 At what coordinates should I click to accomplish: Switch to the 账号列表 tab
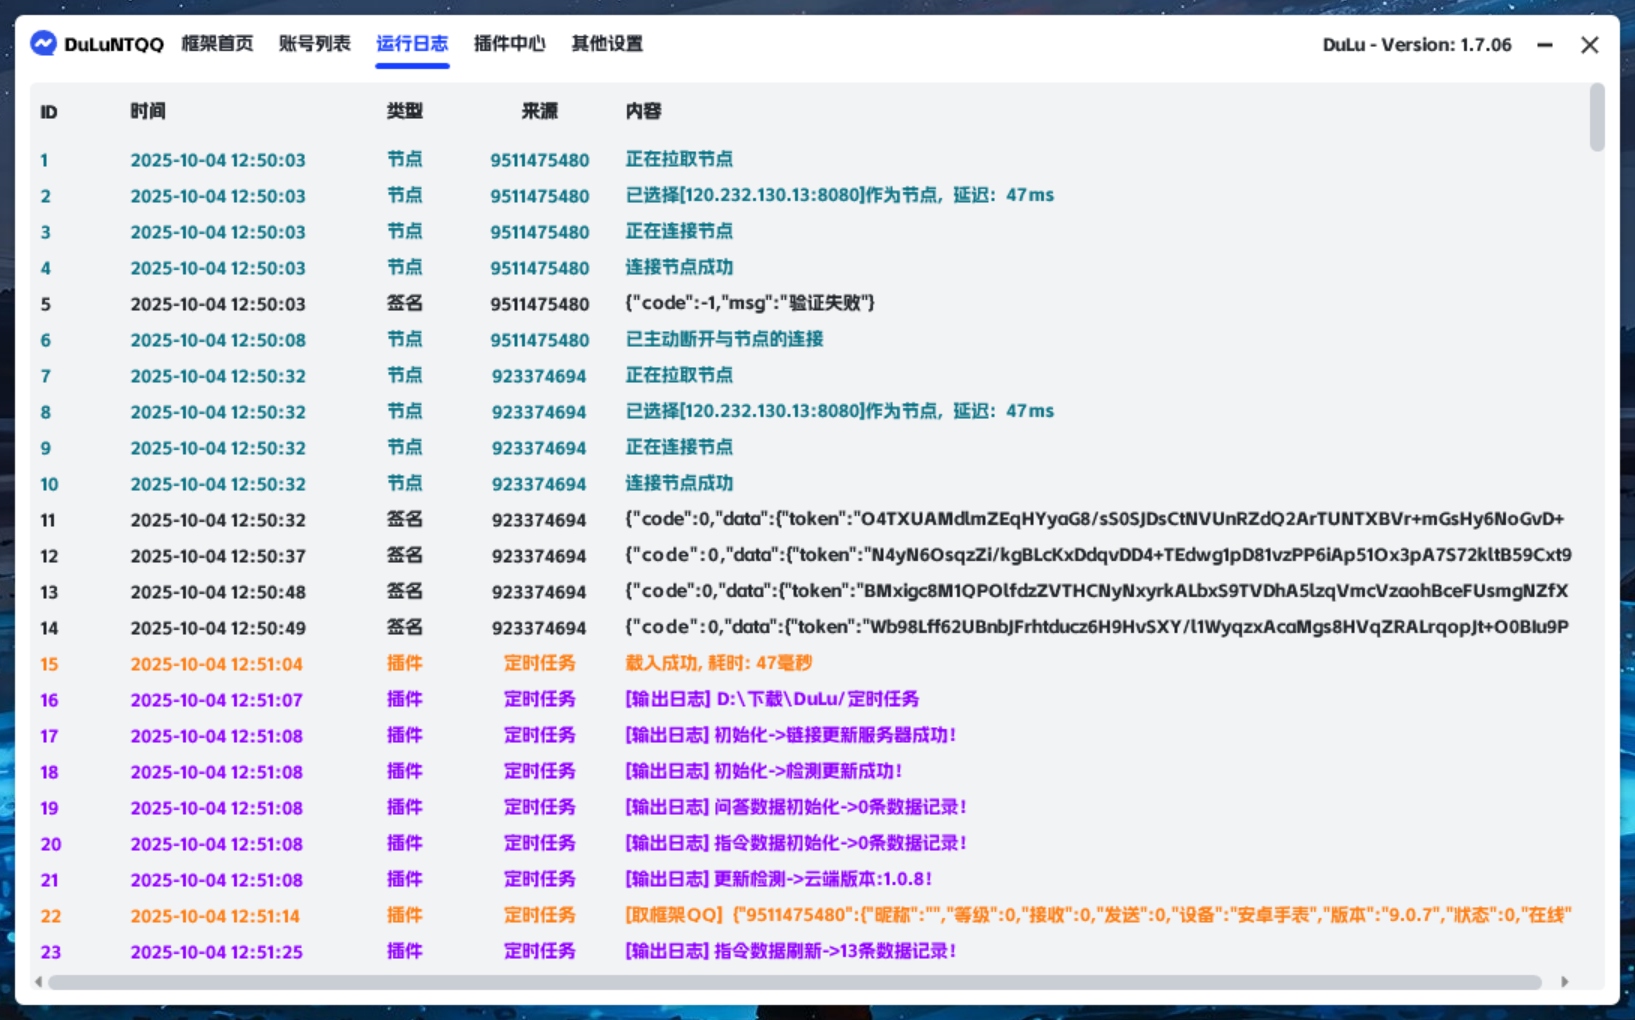tap(314, 44)
